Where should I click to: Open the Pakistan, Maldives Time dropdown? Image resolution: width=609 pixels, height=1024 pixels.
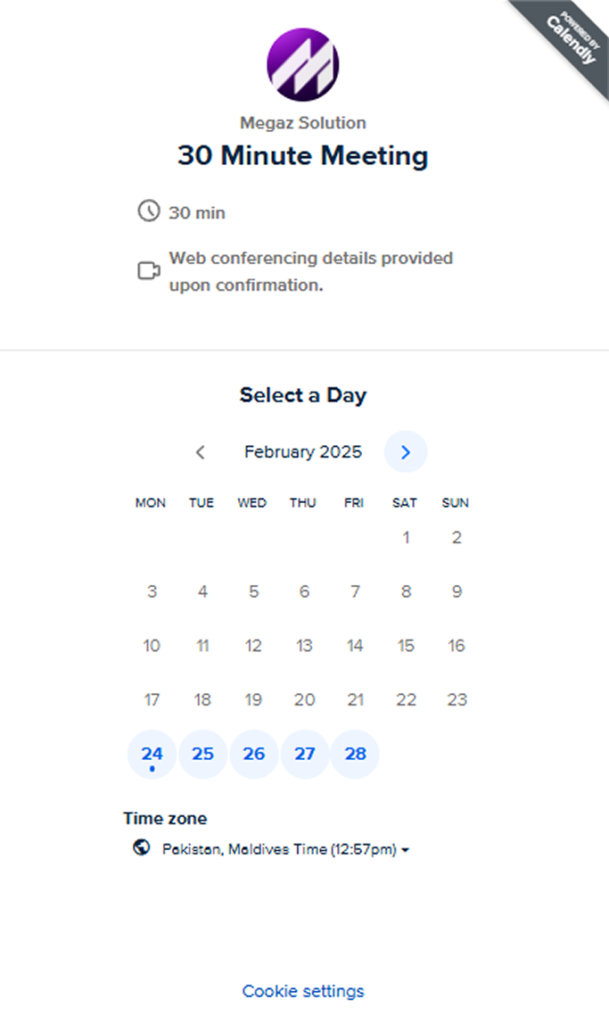coord(286,849)
